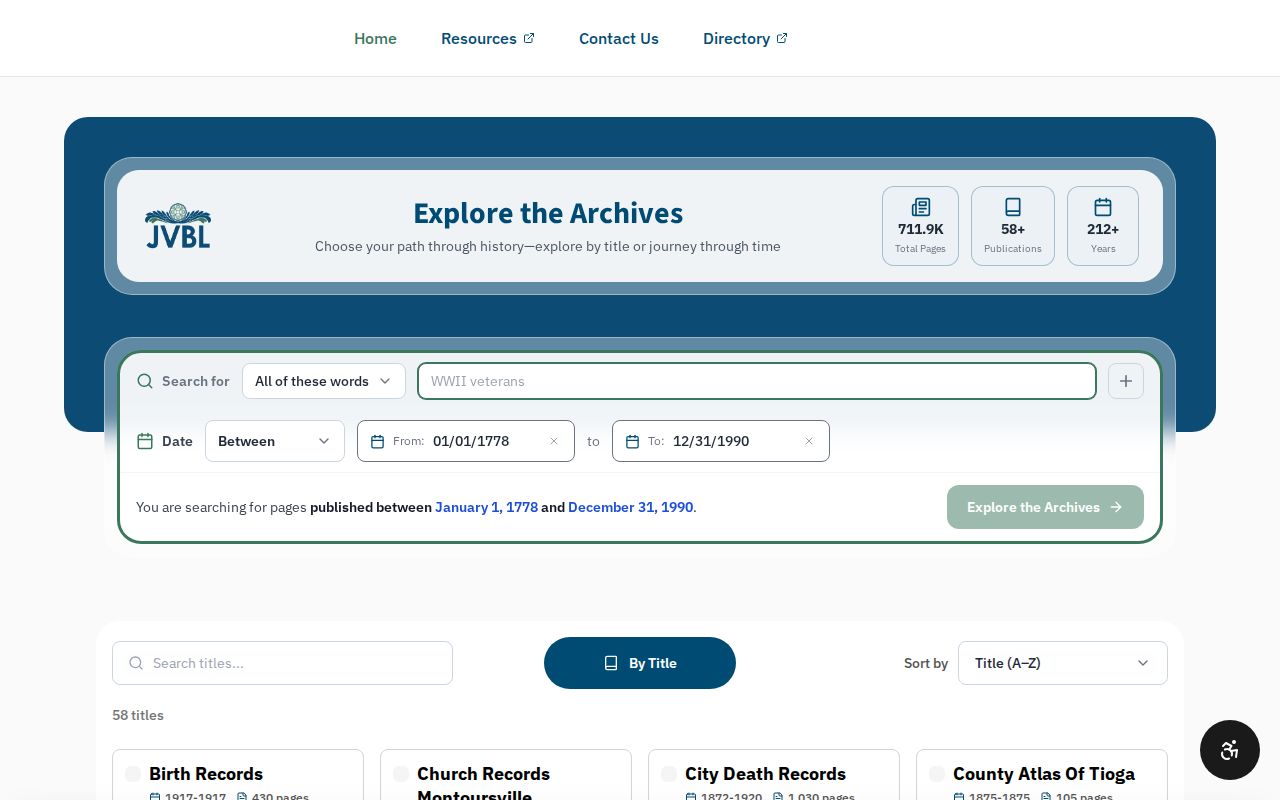Click the Explore the Archives heading
The image size is (1280, 800).
tap(548, 213)
